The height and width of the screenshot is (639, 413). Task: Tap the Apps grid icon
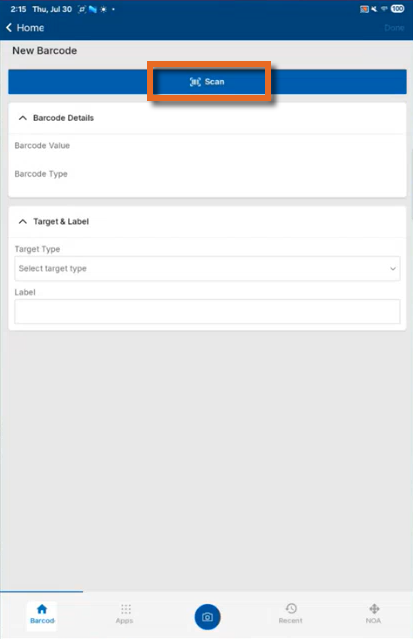pos(126,609)
